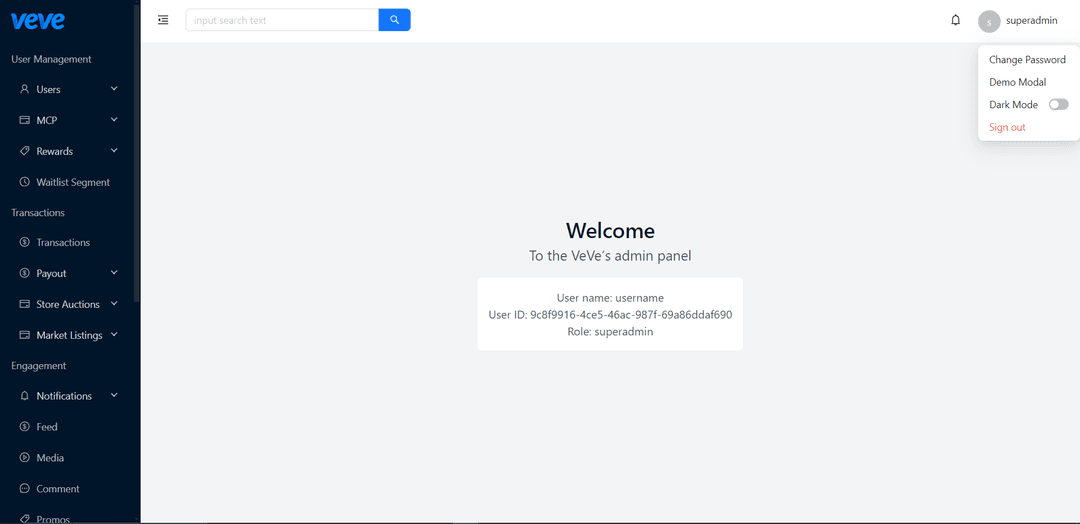Open the notifications bell in header
Viewport: 1080px width, 524px height.
coord(955,21)
